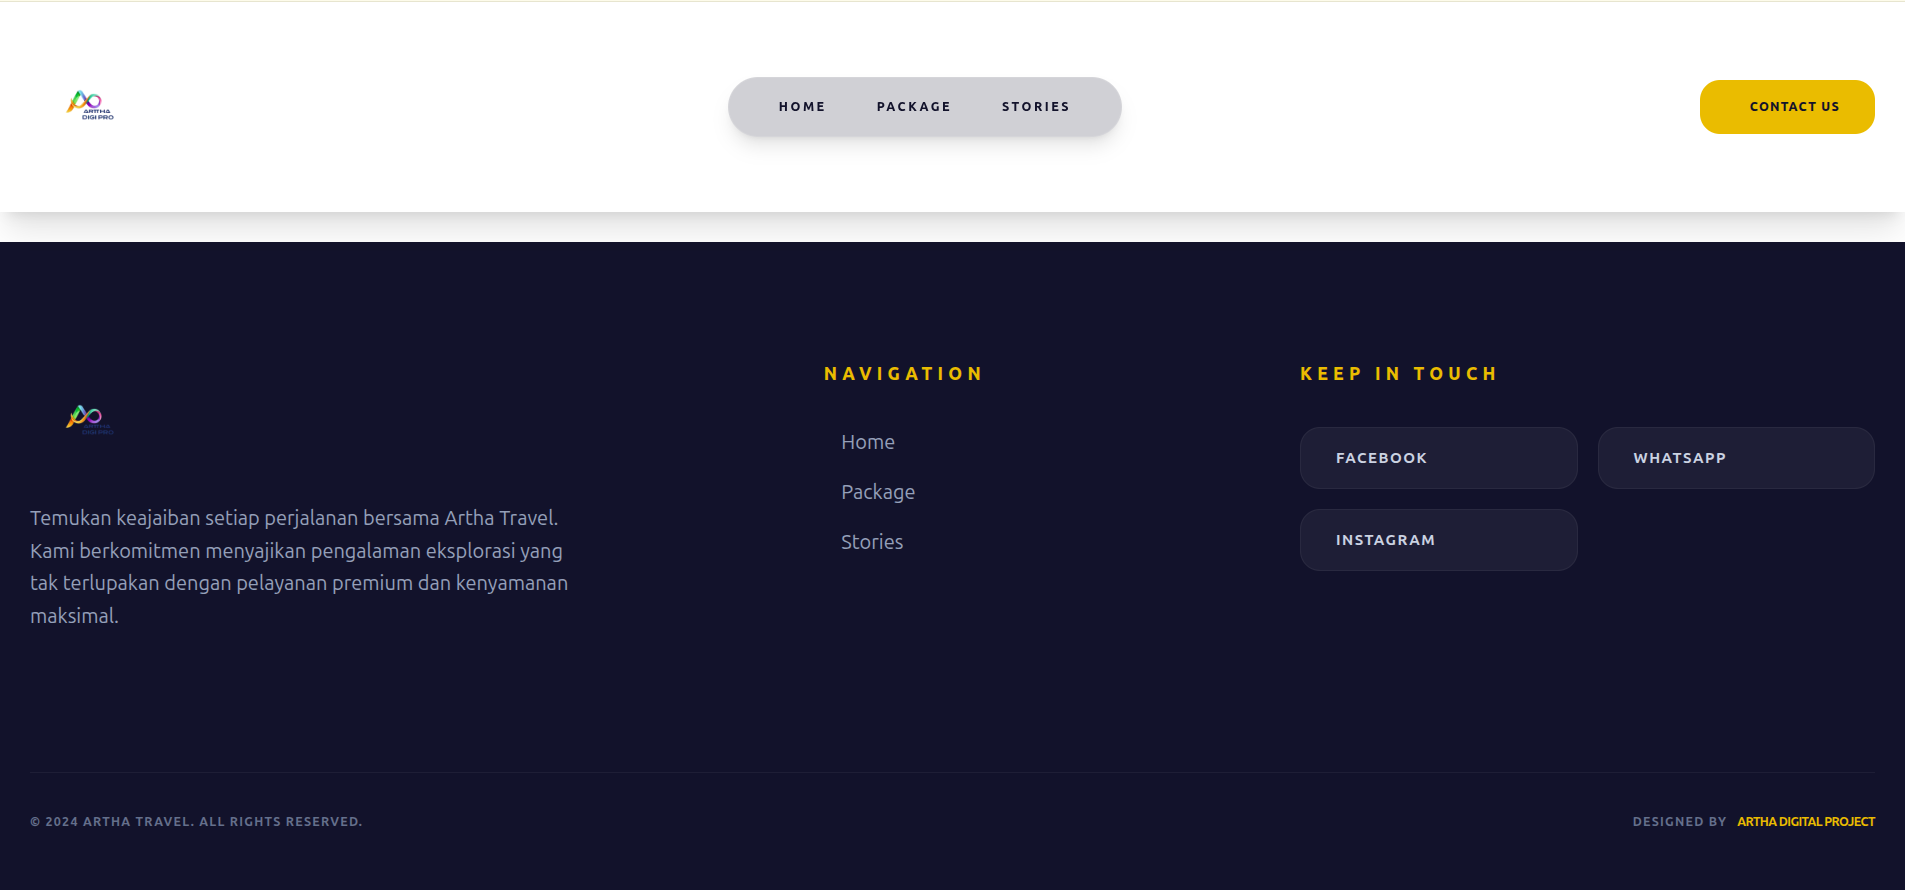Screen dimensions: 1905x890
Task: Click the DESIGNED BY label
Action: pos(1679,822)
